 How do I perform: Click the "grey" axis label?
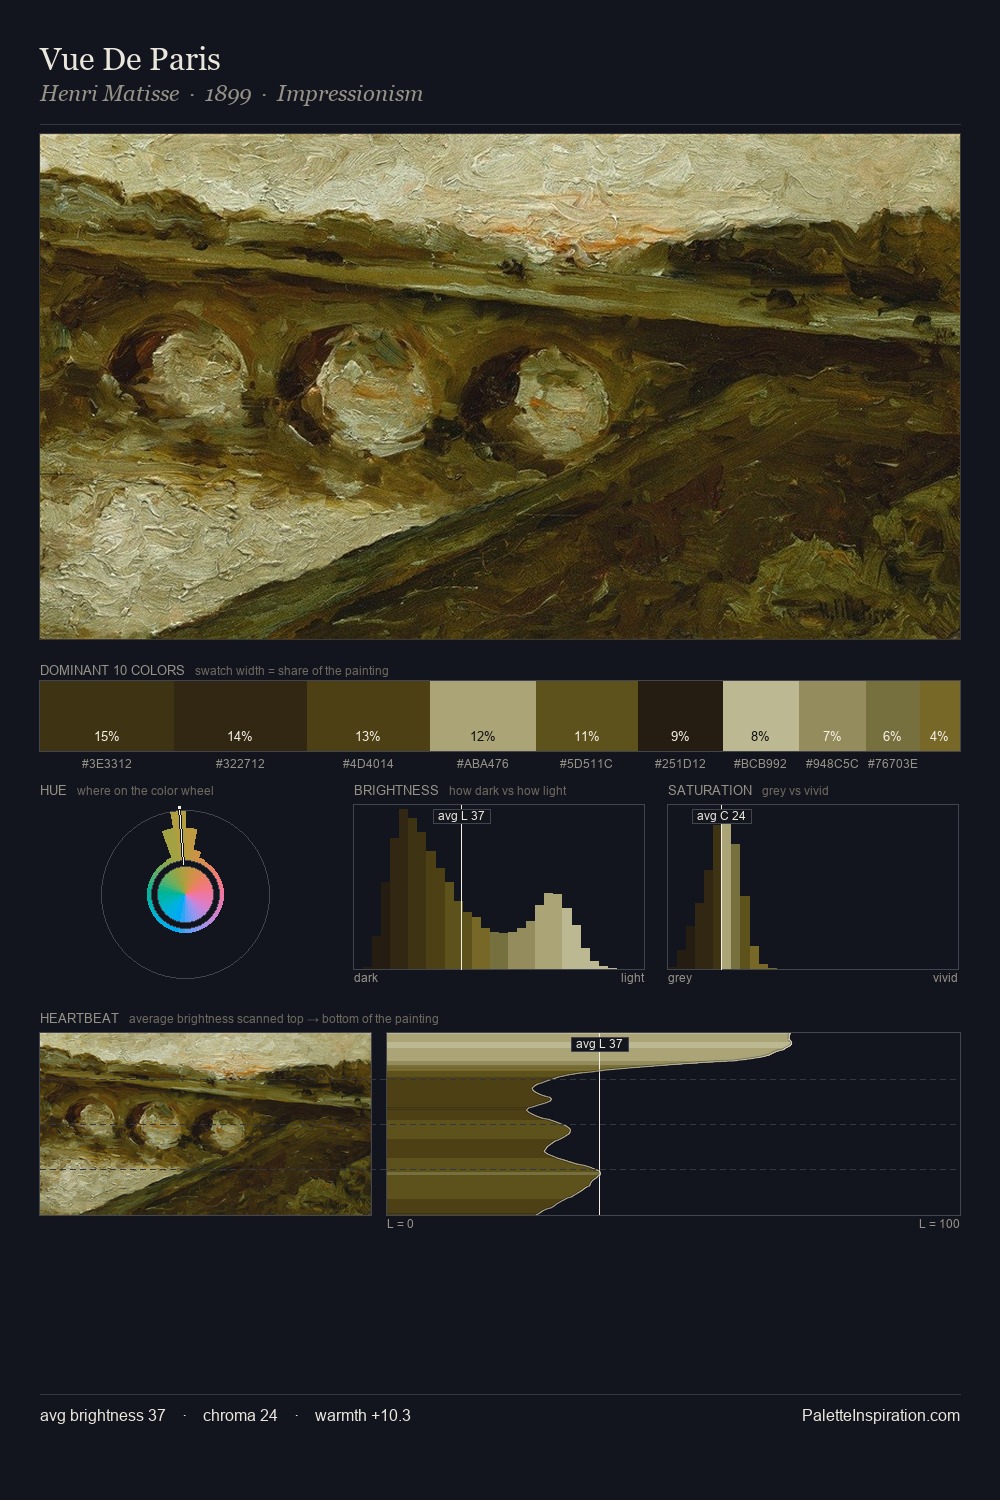point(680,978)
